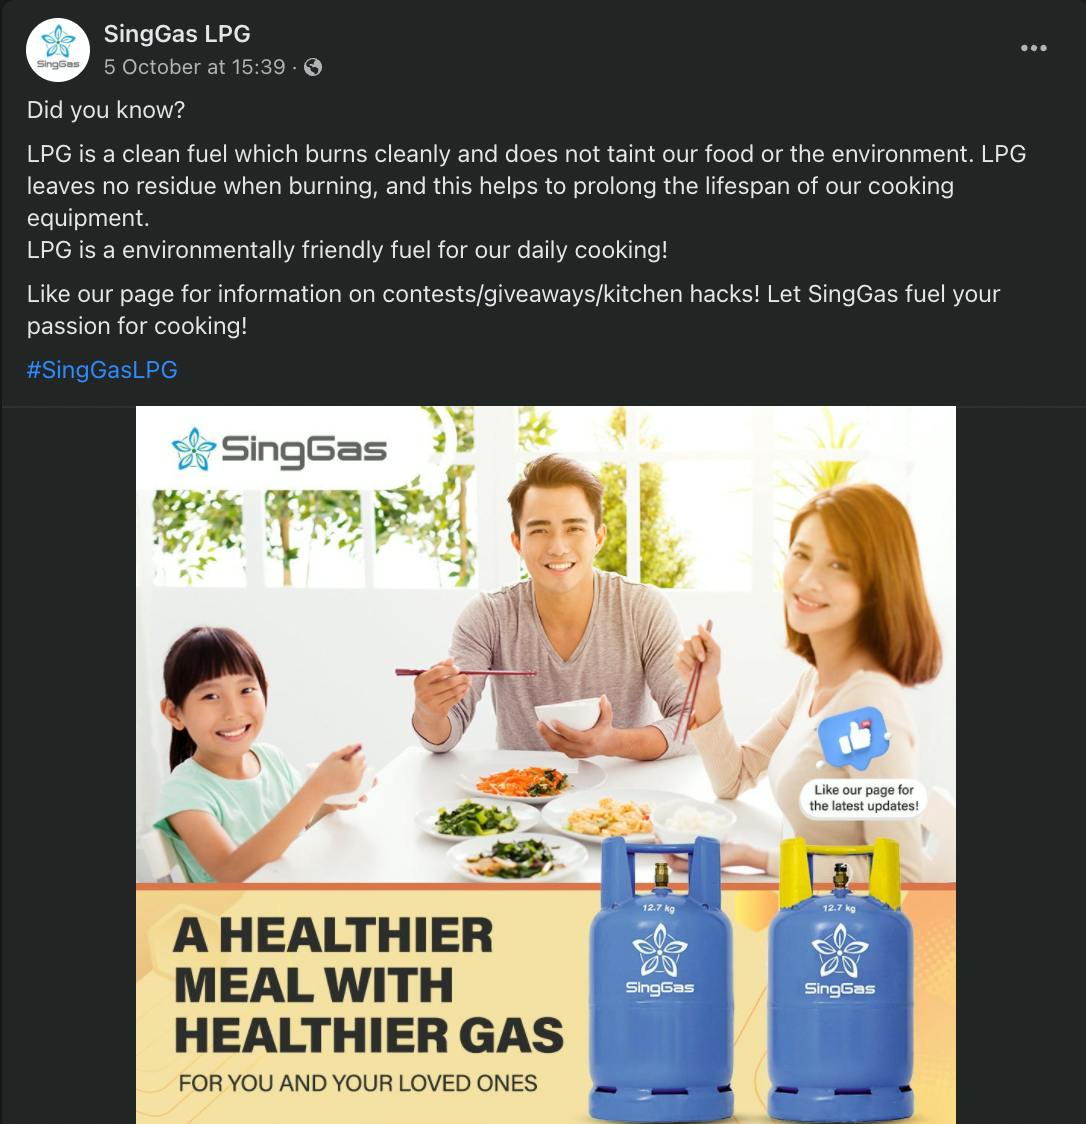This screenshot has height=1124, width=1086.
Task: Select the blue-handled SingGas cylinder
Action: pyautogui.click(x=659, y=980)
